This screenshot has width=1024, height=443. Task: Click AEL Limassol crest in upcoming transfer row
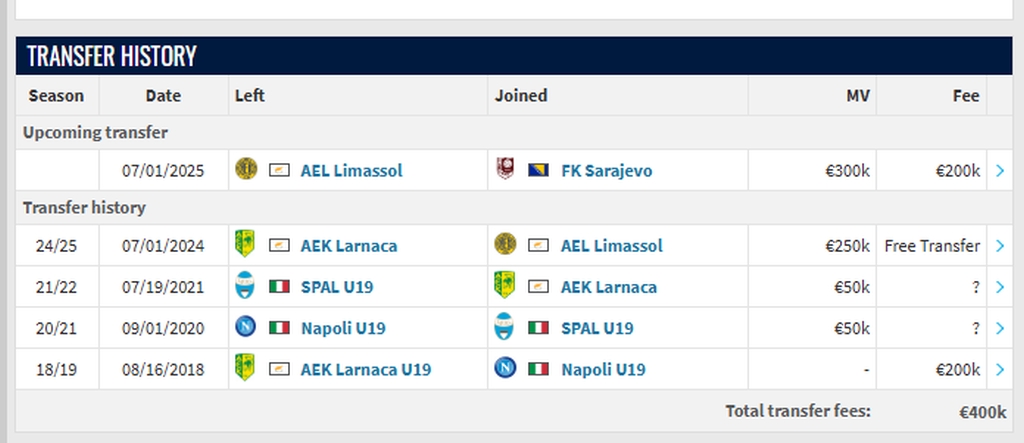point(246,169)
